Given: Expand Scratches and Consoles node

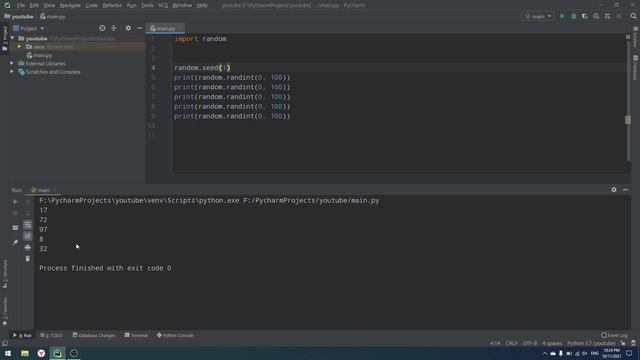Looking at the screenshot, I should (x=12, y=72).
